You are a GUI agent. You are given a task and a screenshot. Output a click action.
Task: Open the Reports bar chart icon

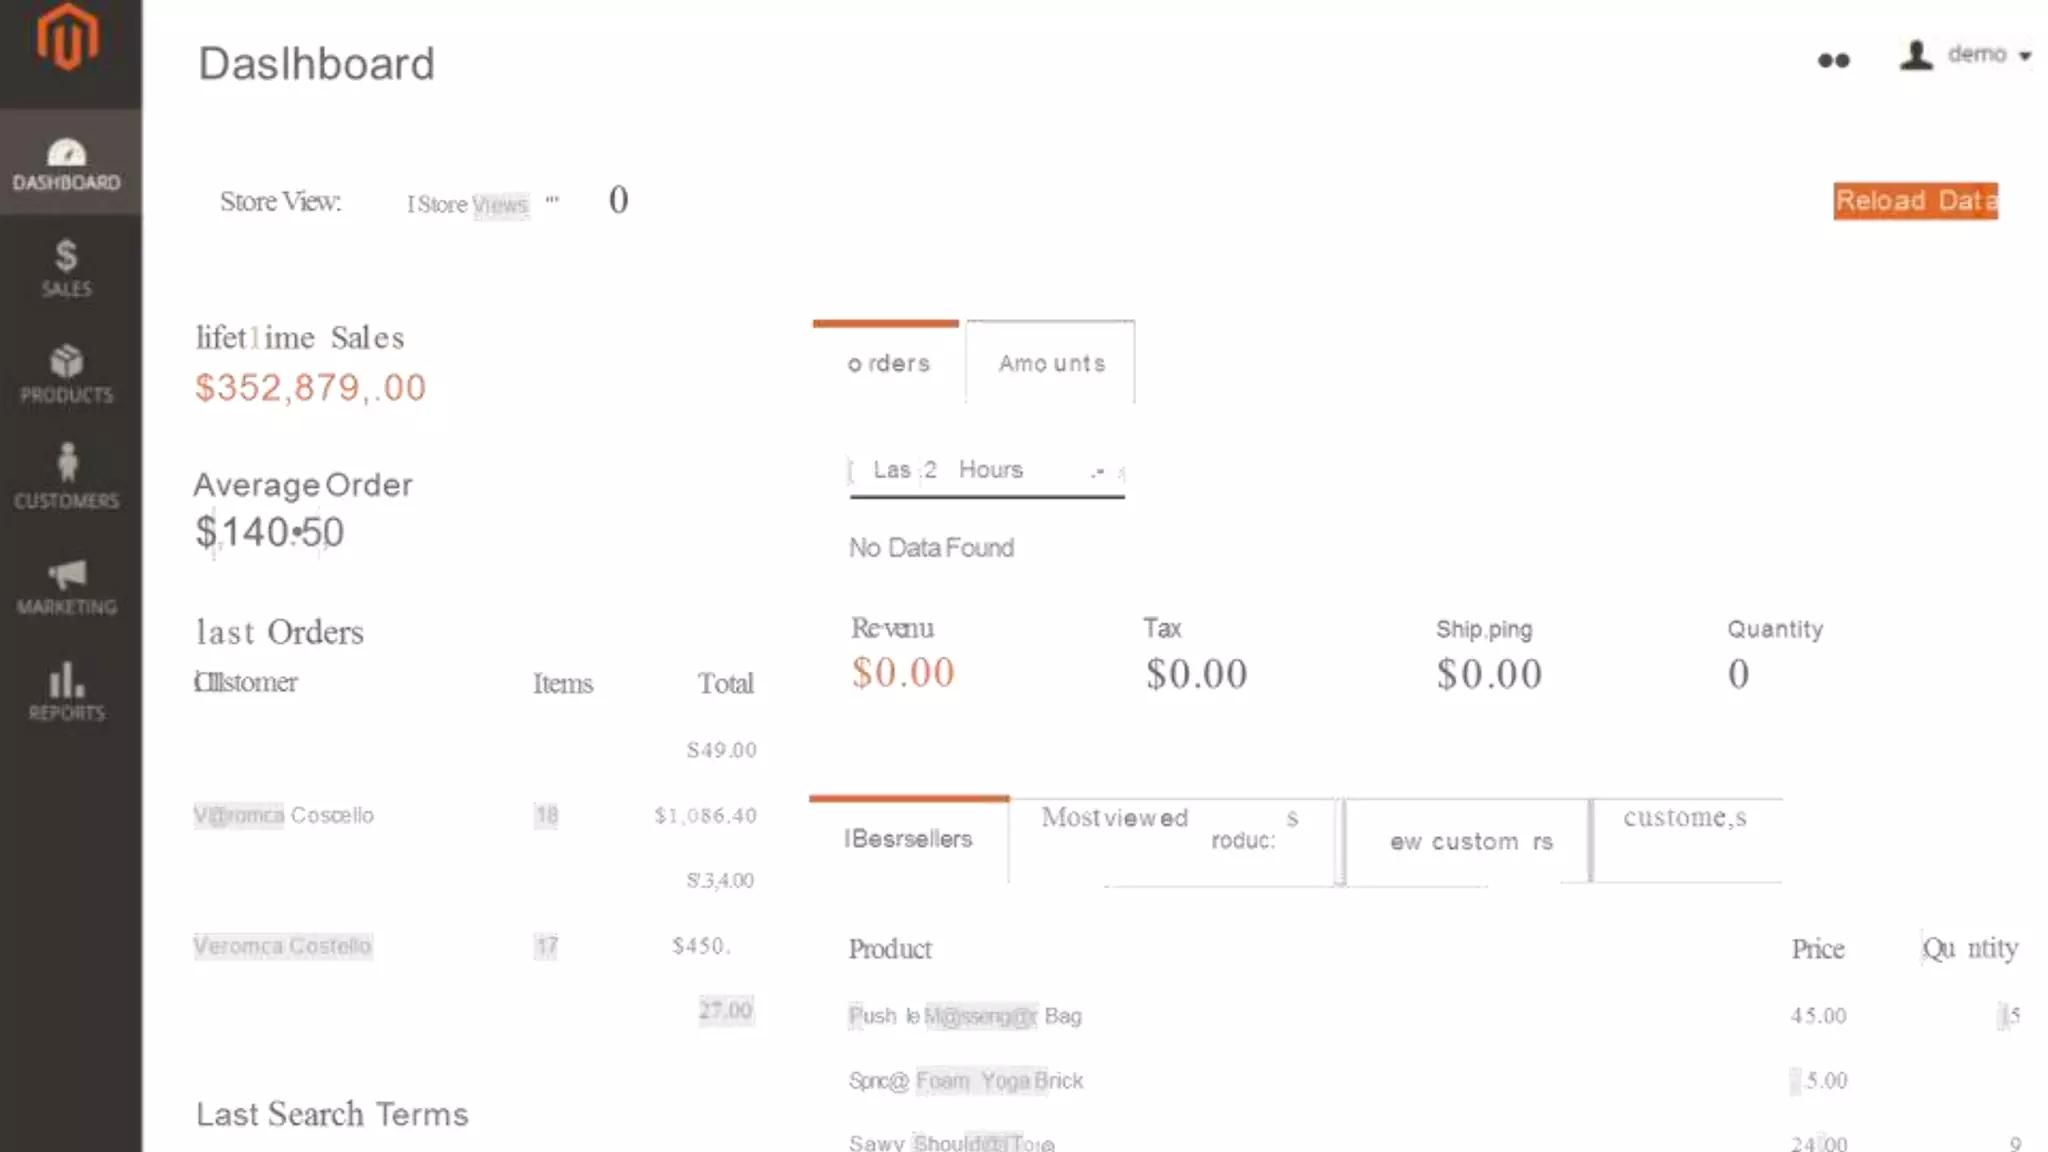point(67,692)
